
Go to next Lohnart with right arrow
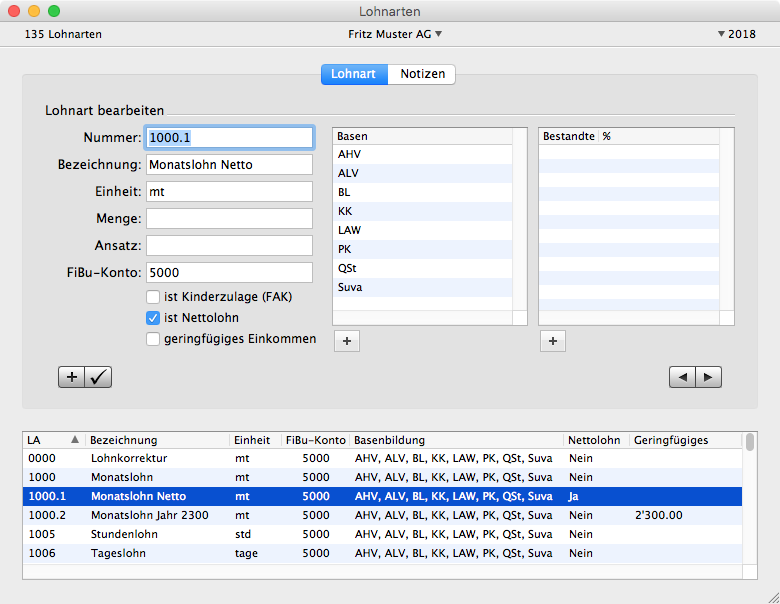pyautogui.click(x=708, y=377)
